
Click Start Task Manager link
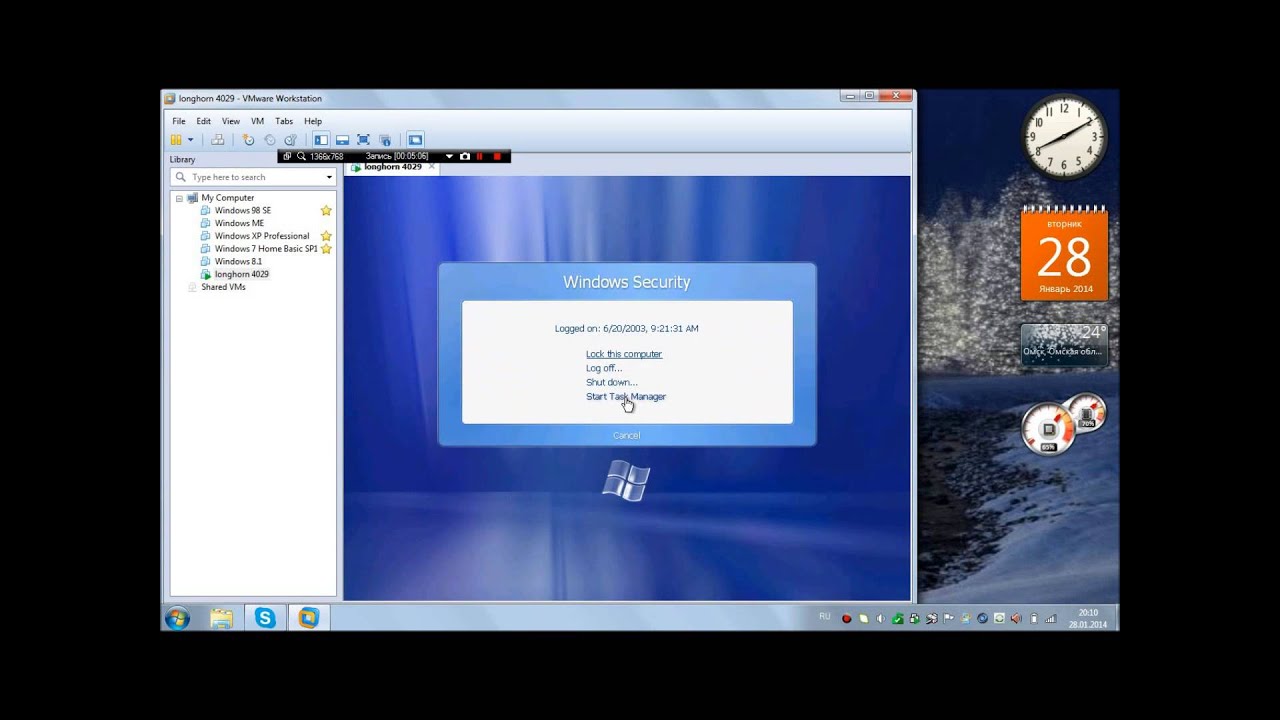click(626, 397)
